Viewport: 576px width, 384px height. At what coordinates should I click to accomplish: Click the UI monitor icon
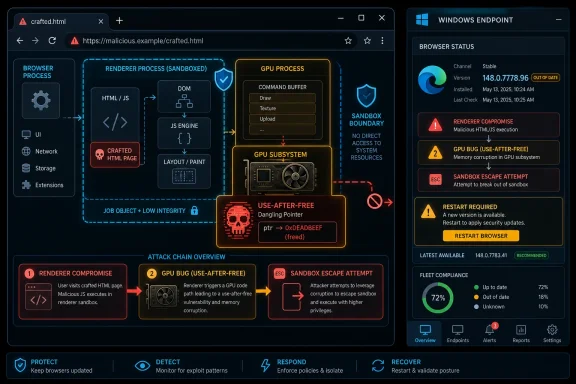(x=26, y=134)
